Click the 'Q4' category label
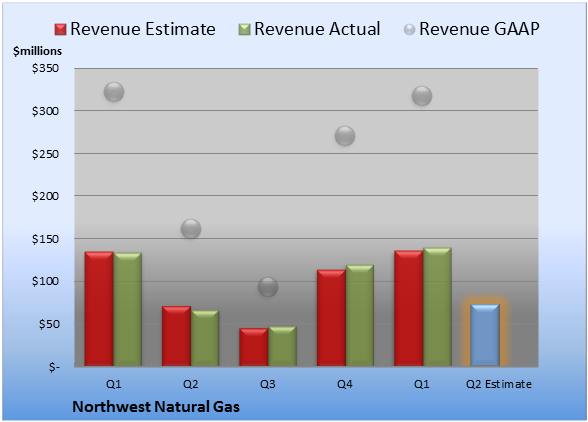This screenshot has height=422, width=588. click(345, 384)
